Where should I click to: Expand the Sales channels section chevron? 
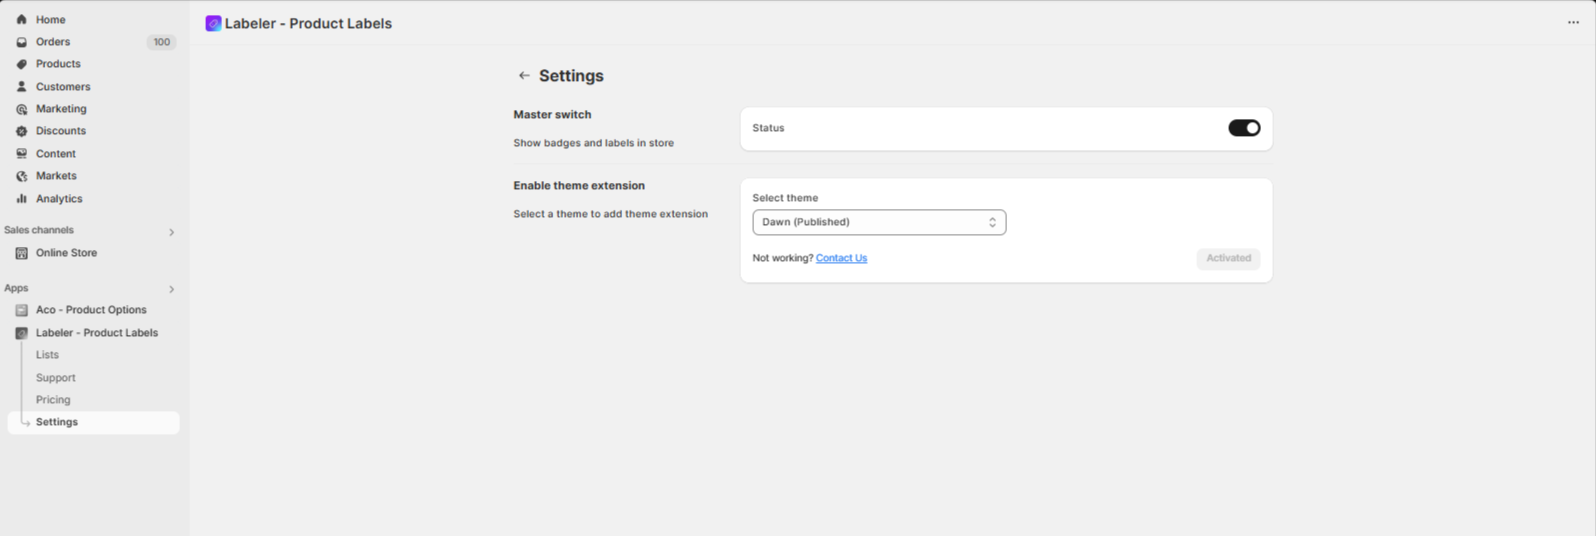tap(171, 232)
